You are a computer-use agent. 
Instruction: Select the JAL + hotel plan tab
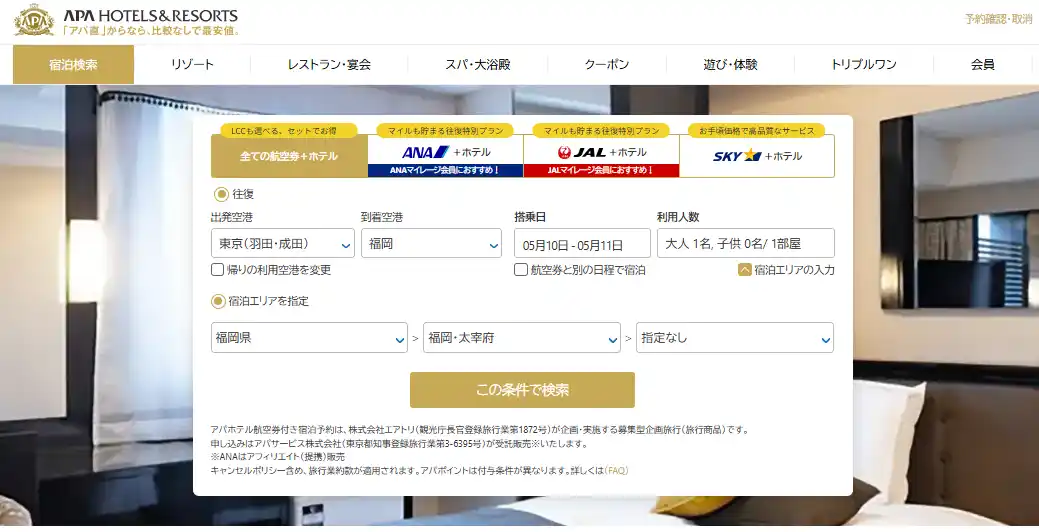click(x=601, y=155)
